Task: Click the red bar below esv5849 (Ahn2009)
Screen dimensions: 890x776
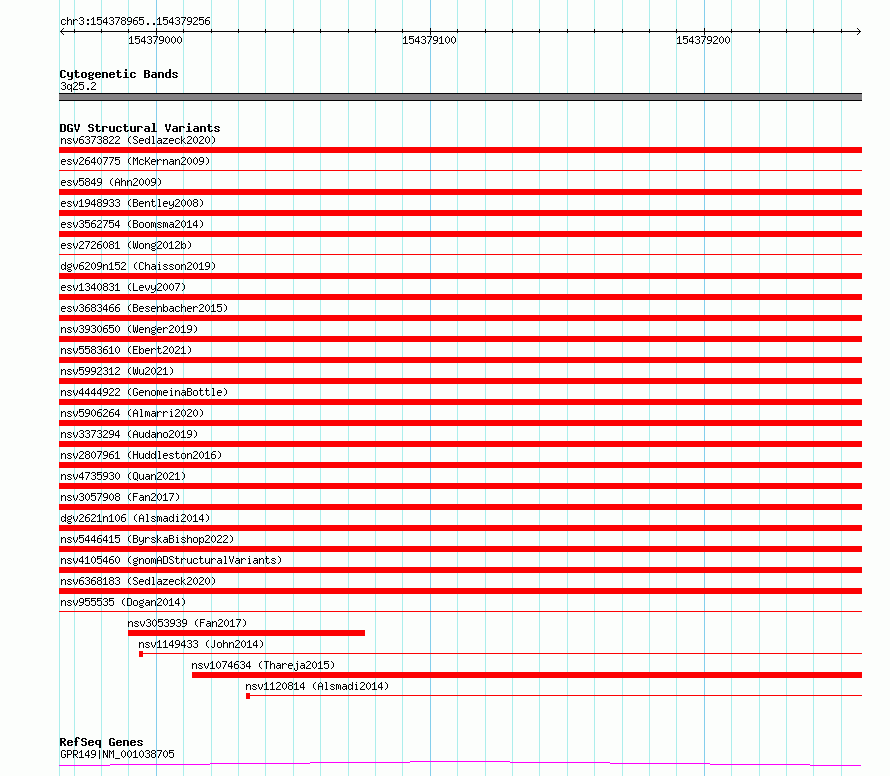Action: pos(460,192)
